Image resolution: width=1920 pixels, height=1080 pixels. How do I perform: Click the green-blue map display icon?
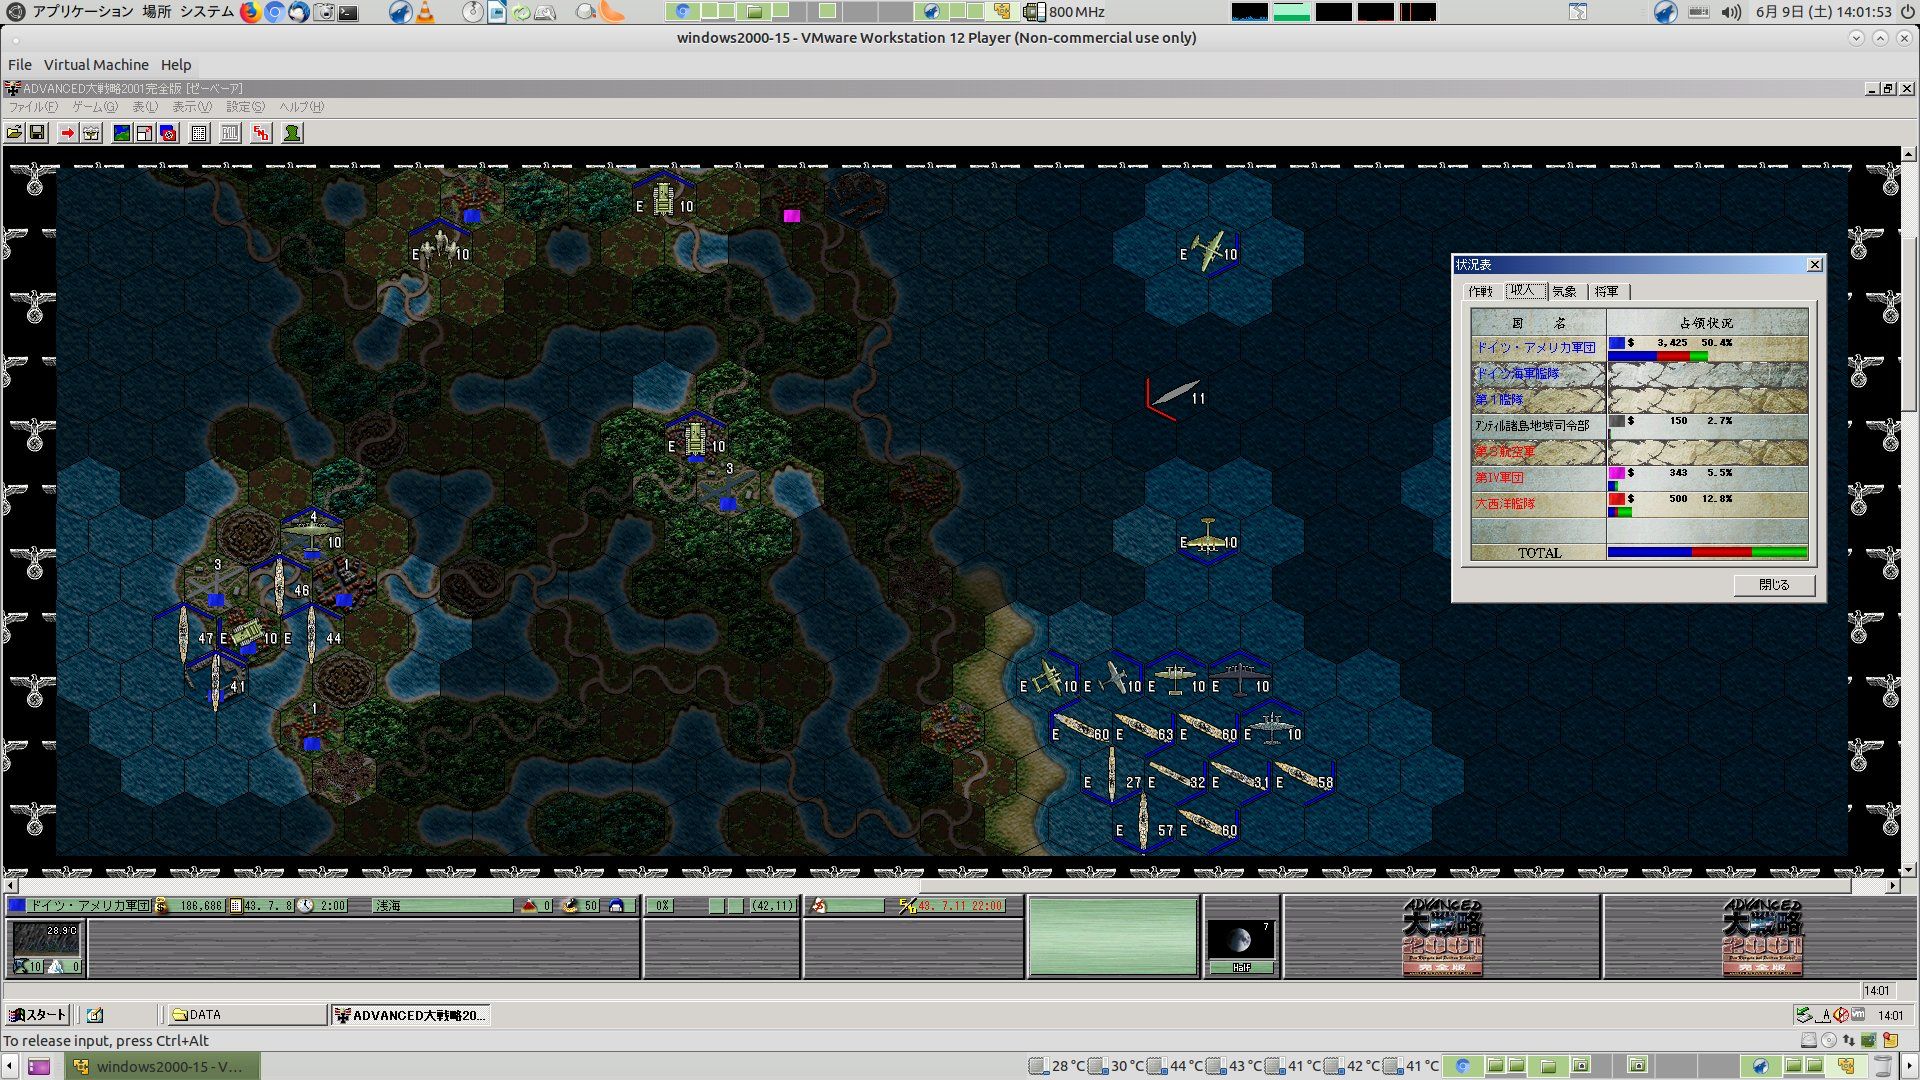(121, 133)
